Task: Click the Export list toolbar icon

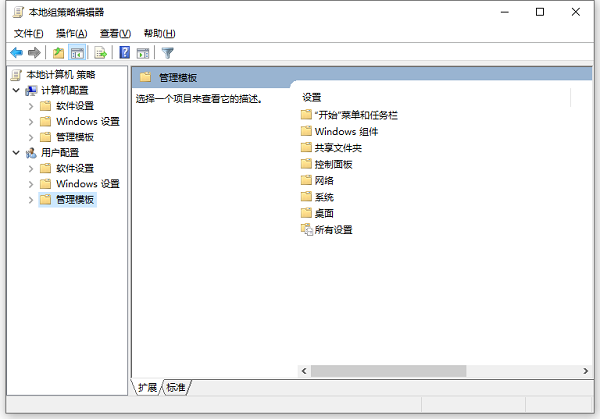Action: point(100,52)
